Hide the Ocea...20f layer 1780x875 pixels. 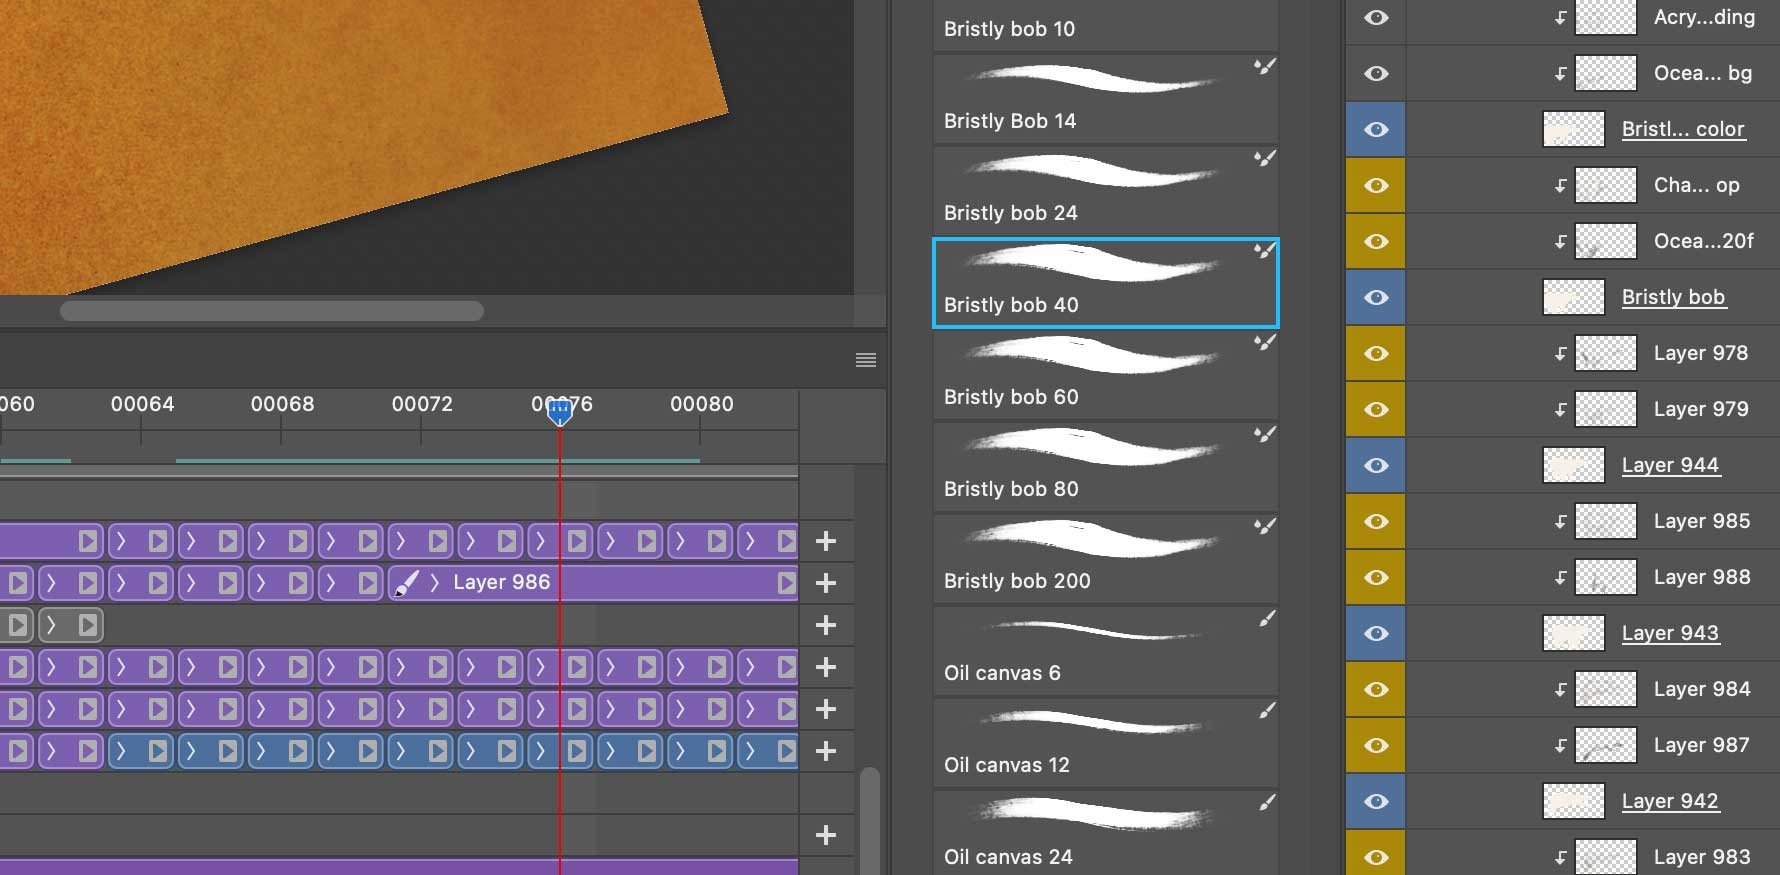1376,241
